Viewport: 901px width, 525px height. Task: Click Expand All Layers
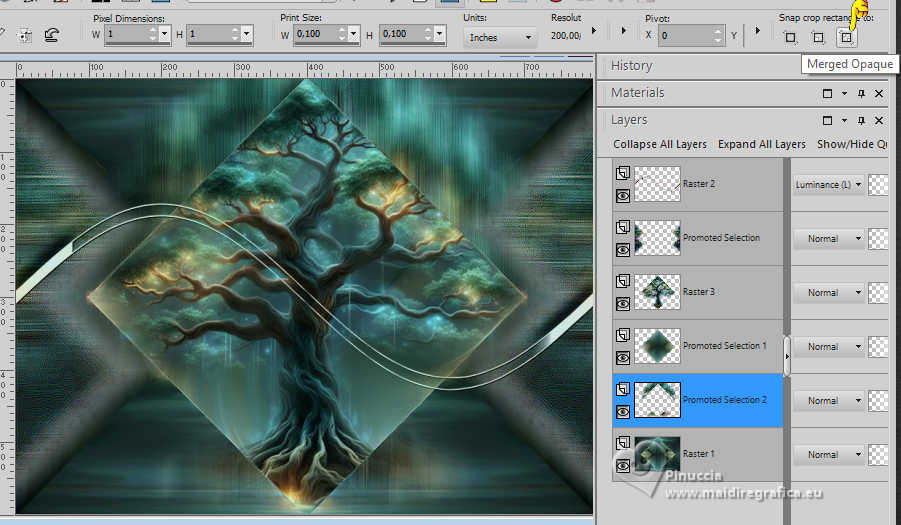point(762,144)
